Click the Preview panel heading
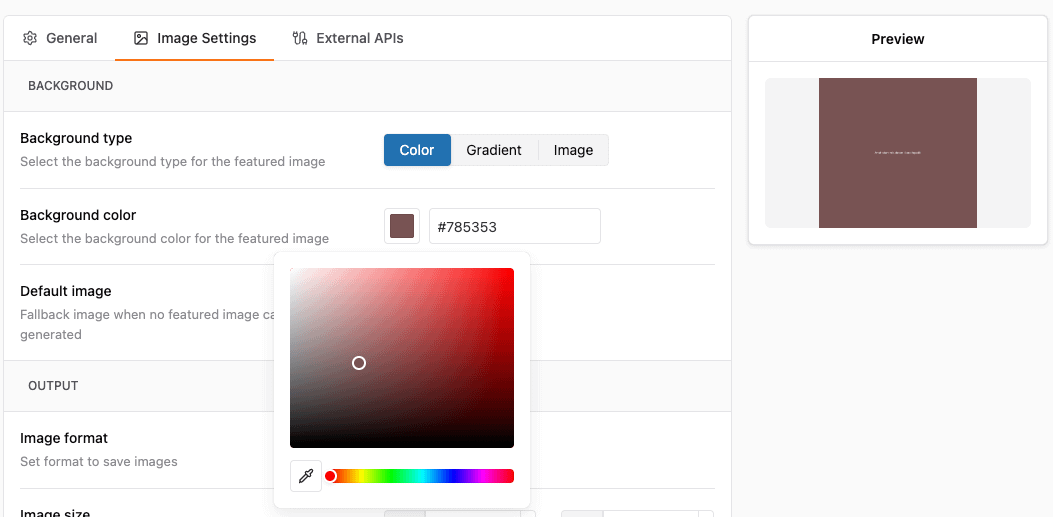The image size is (1053, 517). 897,39
